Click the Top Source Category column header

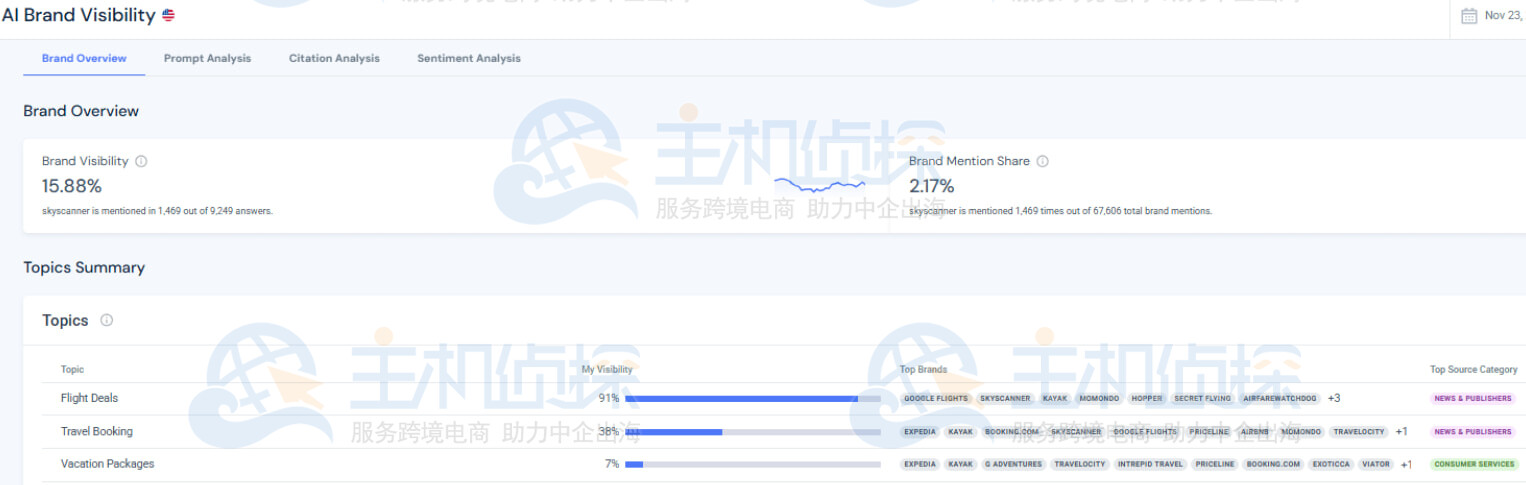tap(1473, 369)
